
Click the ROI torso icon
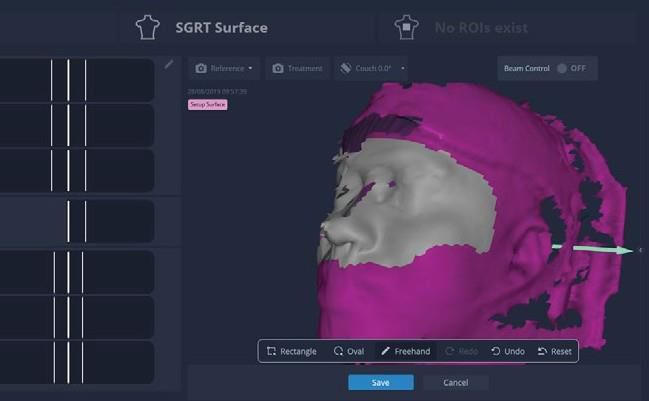[x=406, y=28]
